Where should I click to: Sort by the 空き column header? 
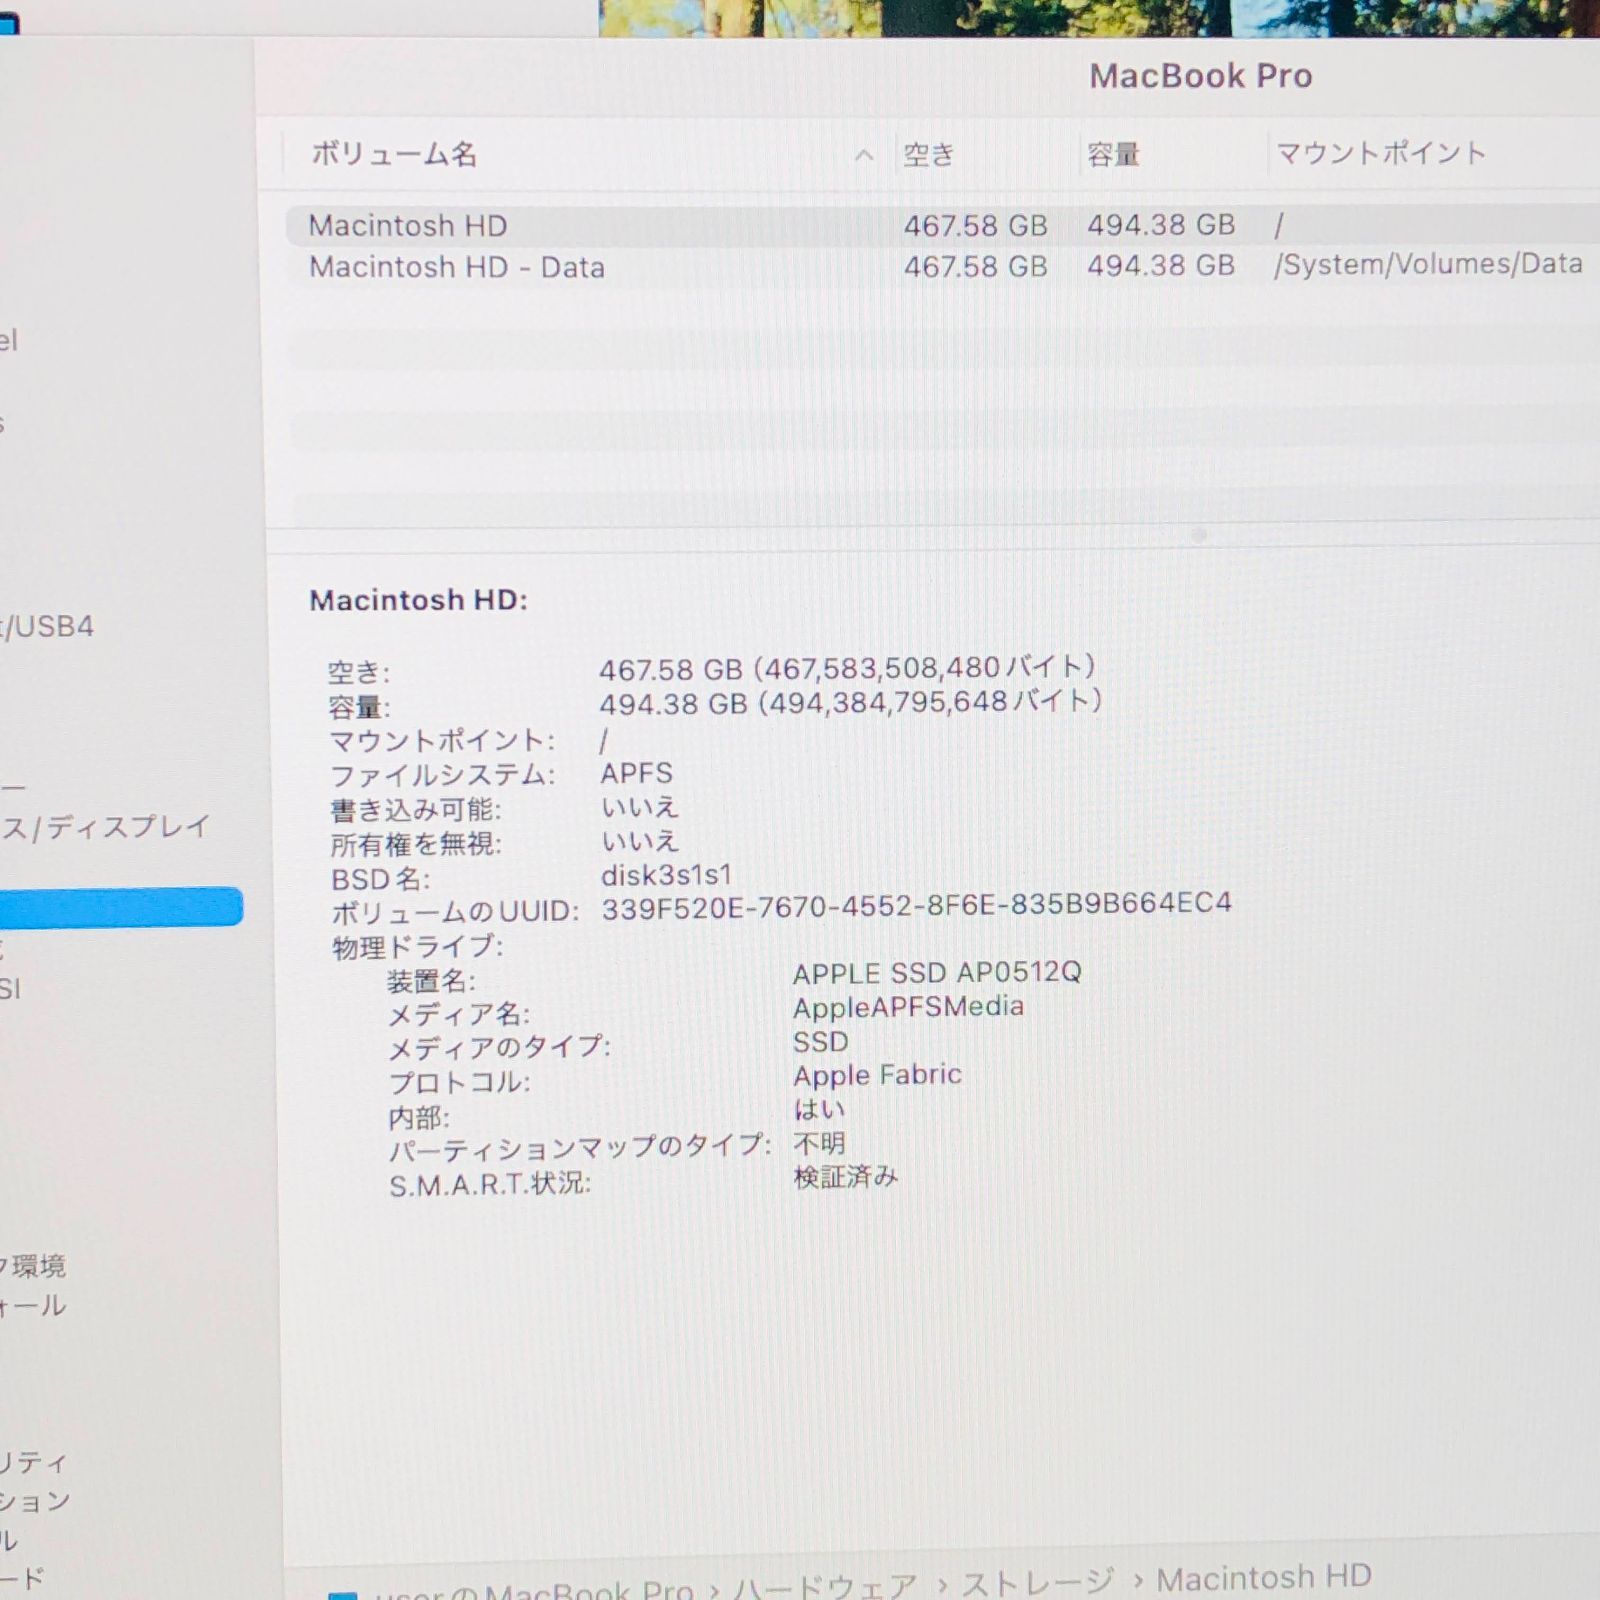(x=928, y=155)
